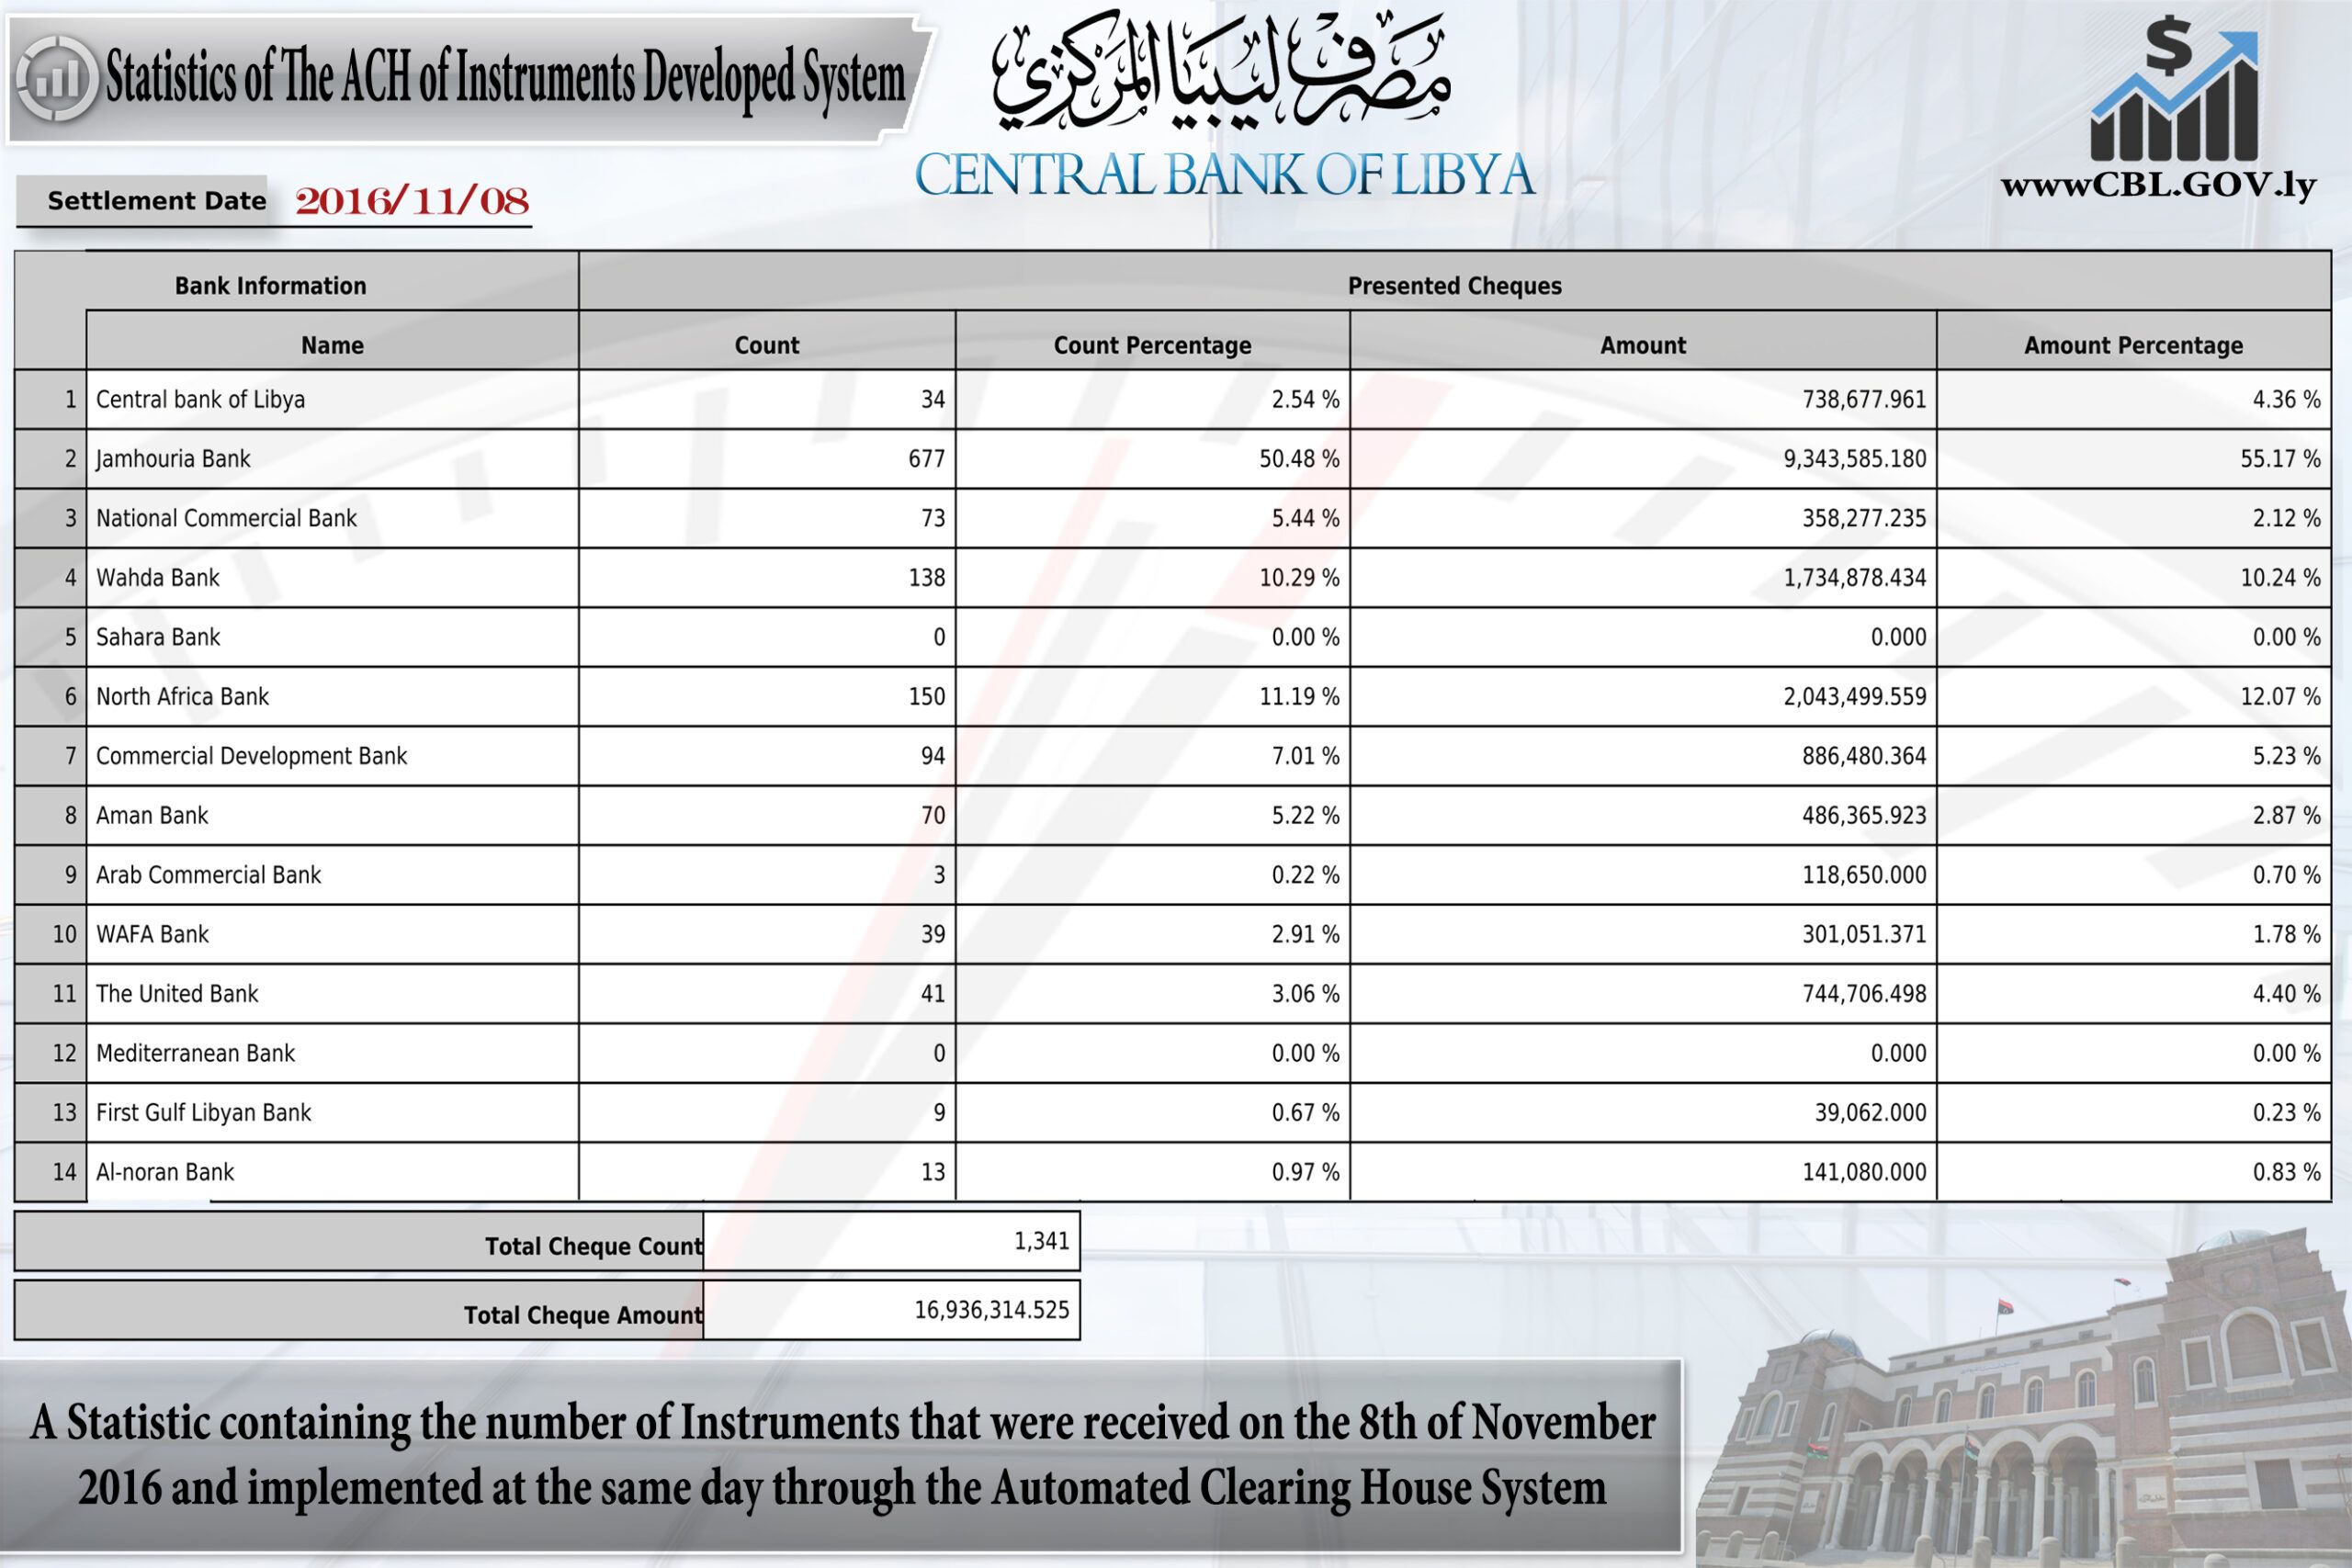The height and width of the screenshot is (1568, 2352).
Task: Select the CENTRAL BANK OF LIBYA heading
Action: 1224,175
